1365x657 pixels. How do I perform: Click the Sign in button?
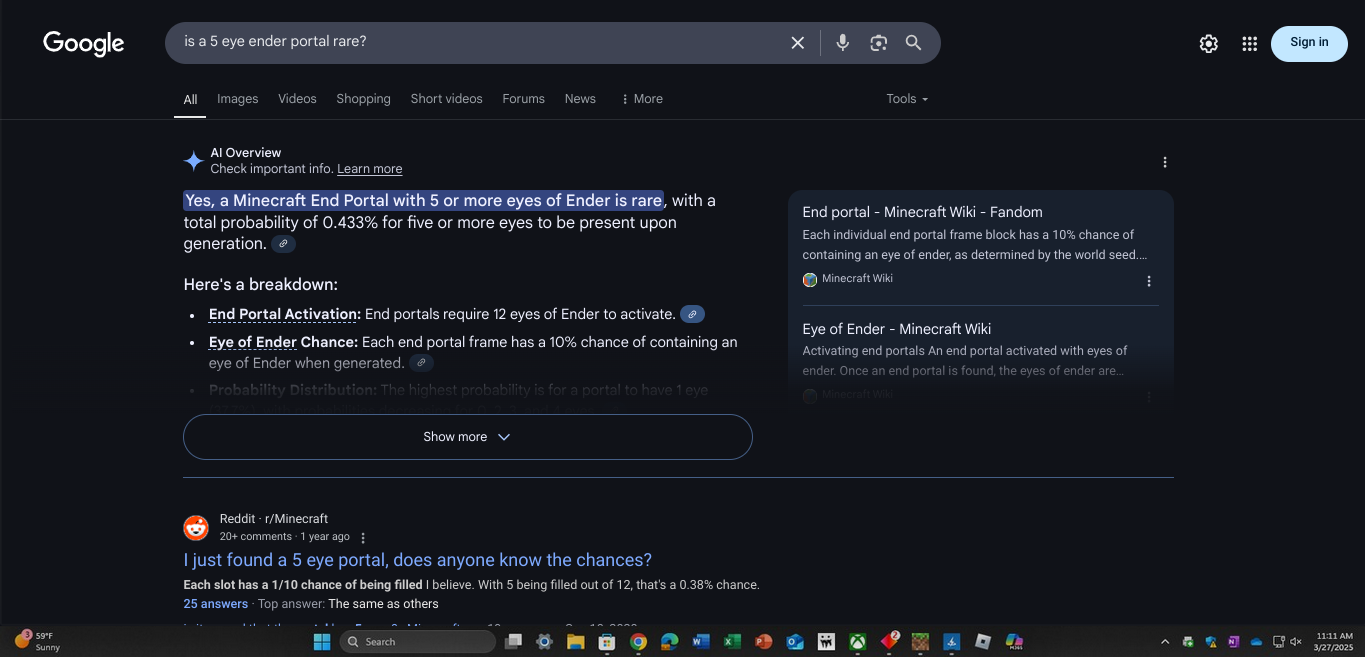pos(1309,43)
